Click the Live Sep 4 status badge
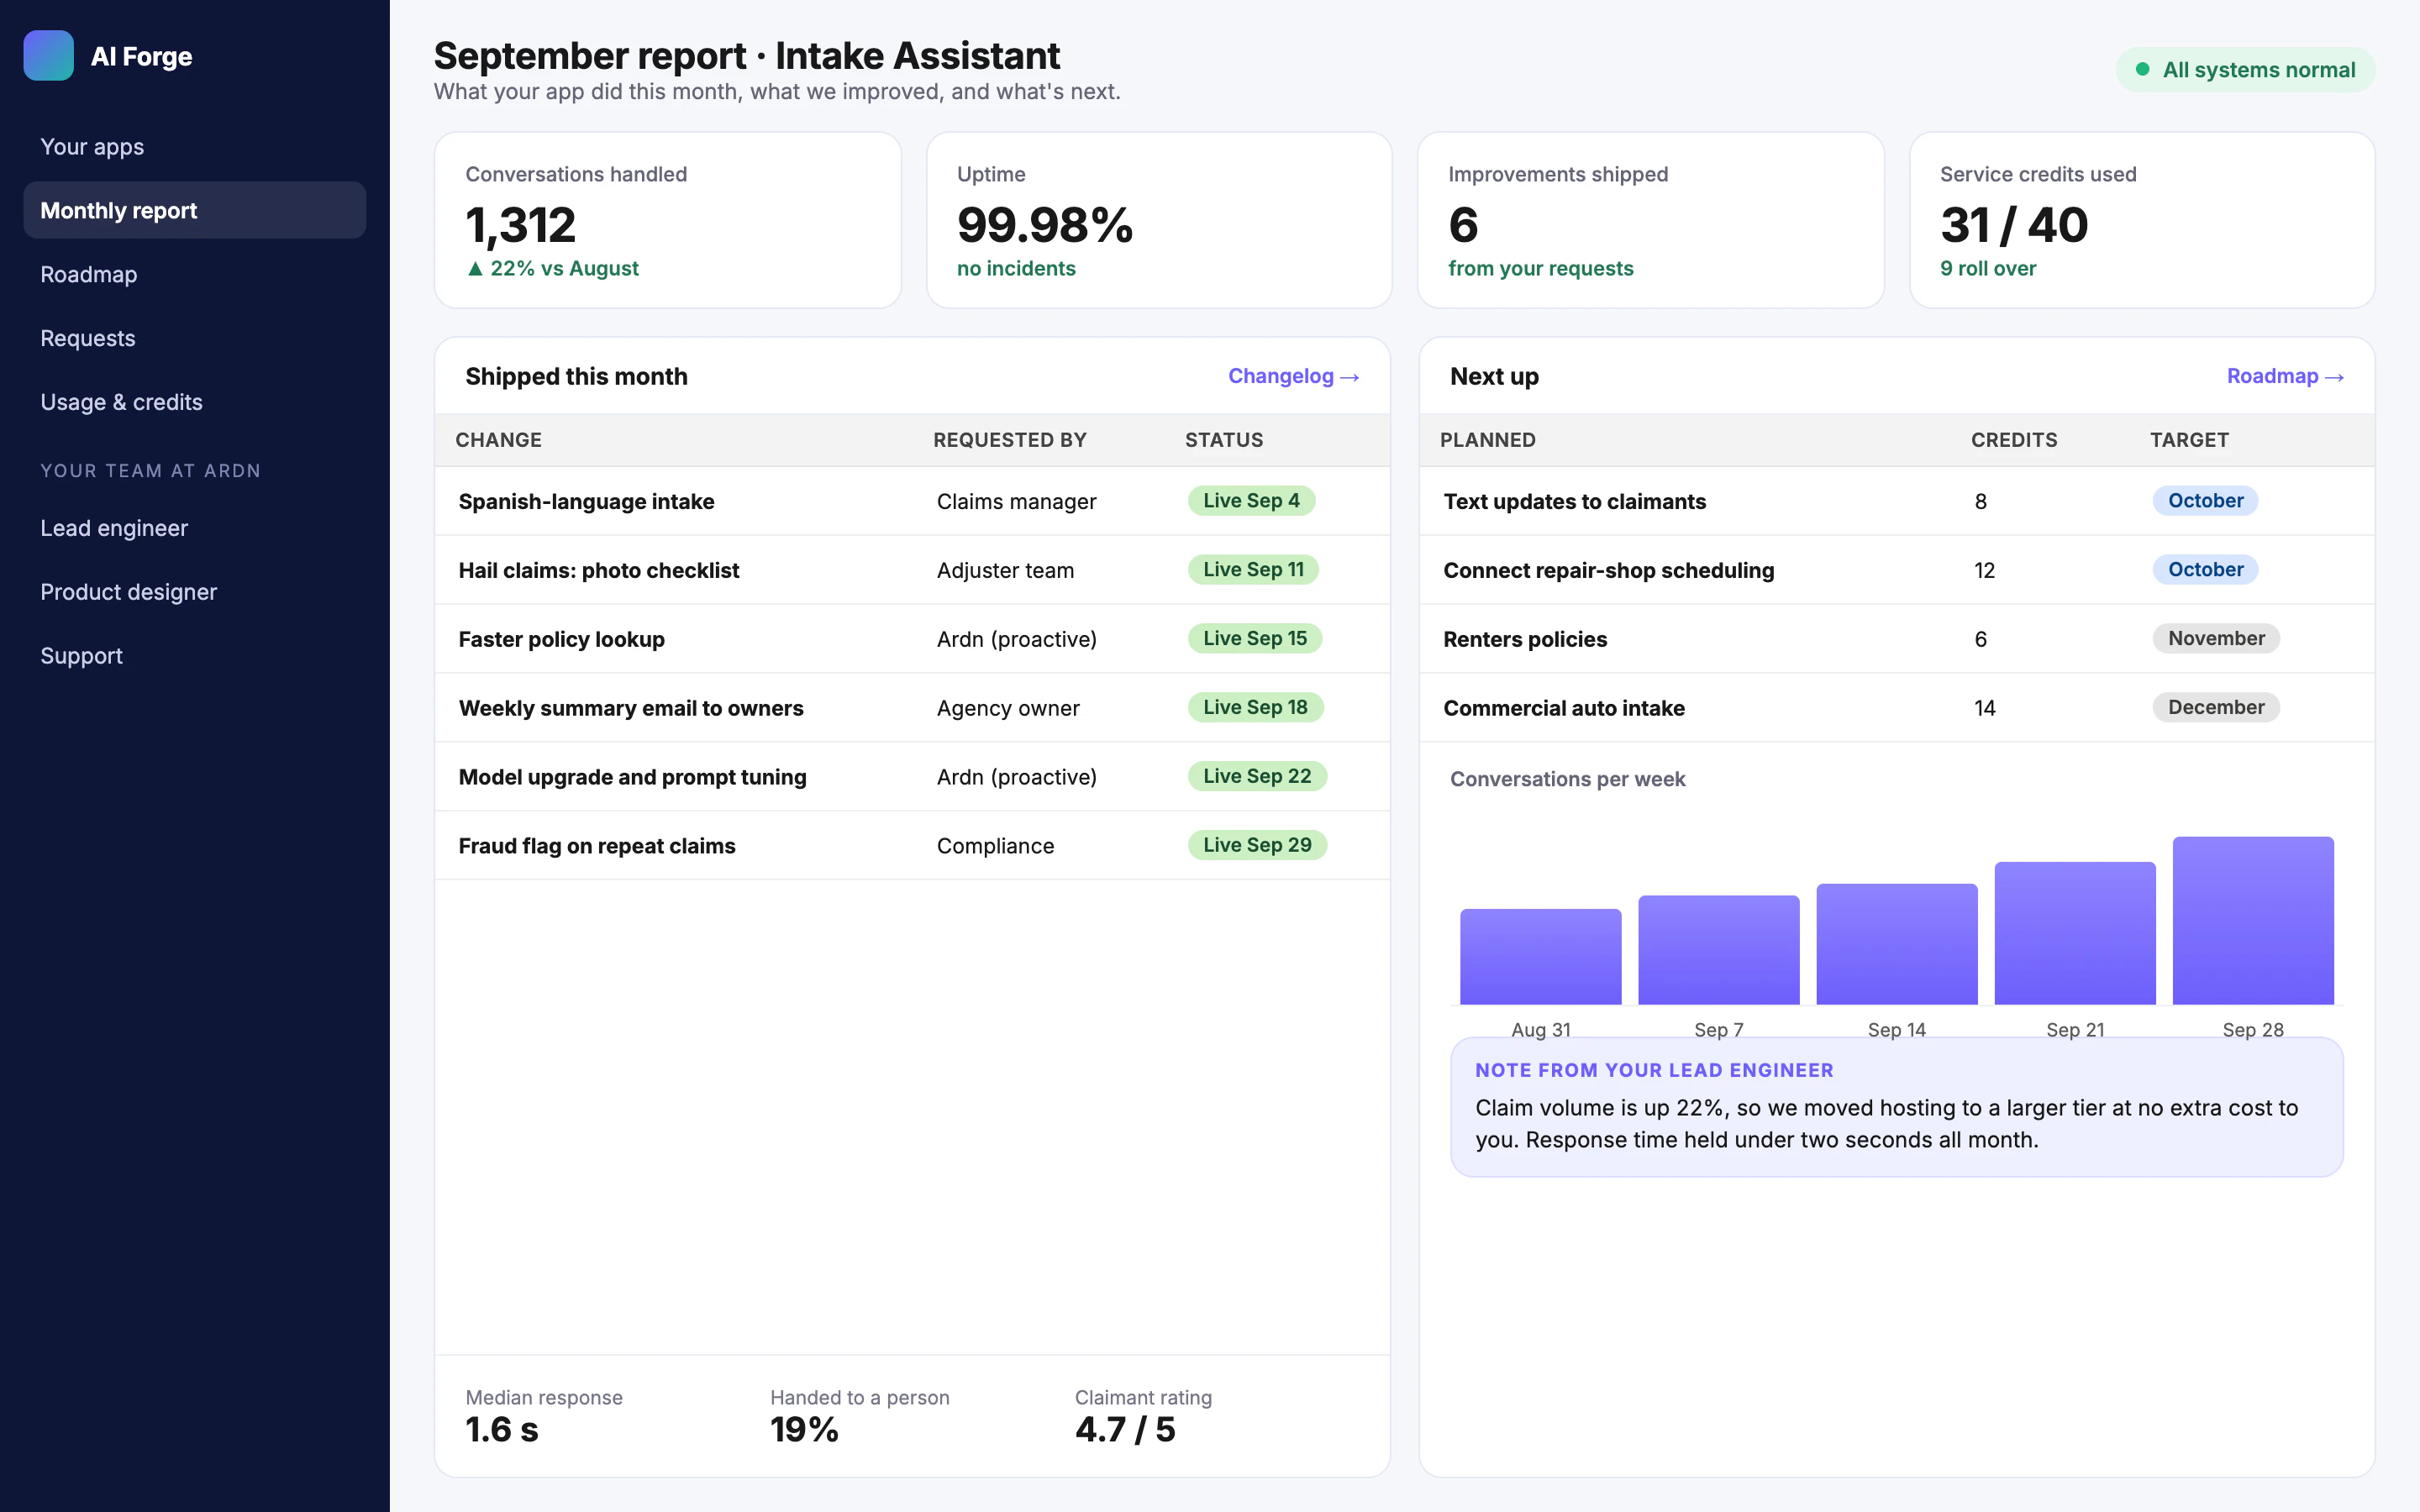 pos(1251,501)
